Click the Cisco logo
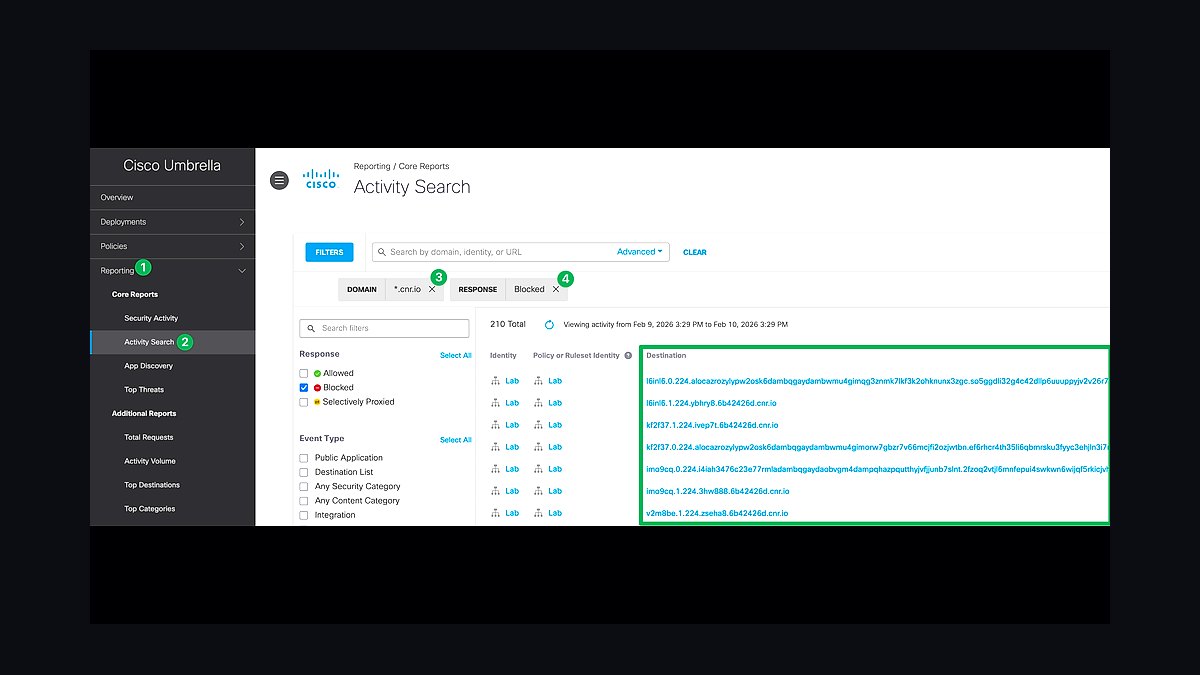Screen dimensions: 1200x675 pyautogui.click(x=321, y=179)
